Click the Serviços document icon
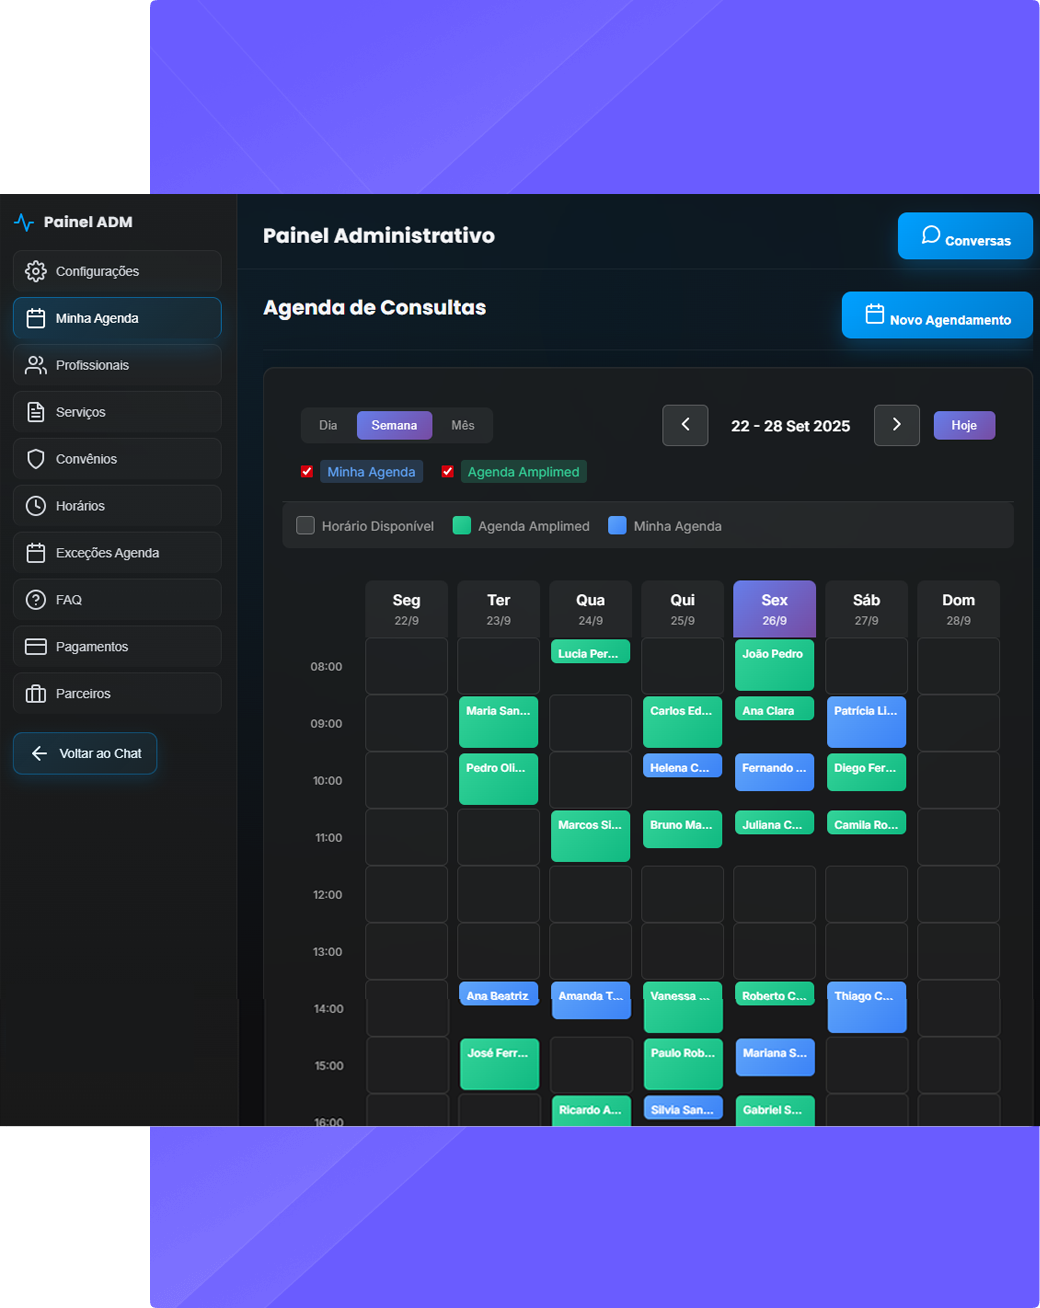The height and width of the screenshot is (1308, 1040). 36,412
